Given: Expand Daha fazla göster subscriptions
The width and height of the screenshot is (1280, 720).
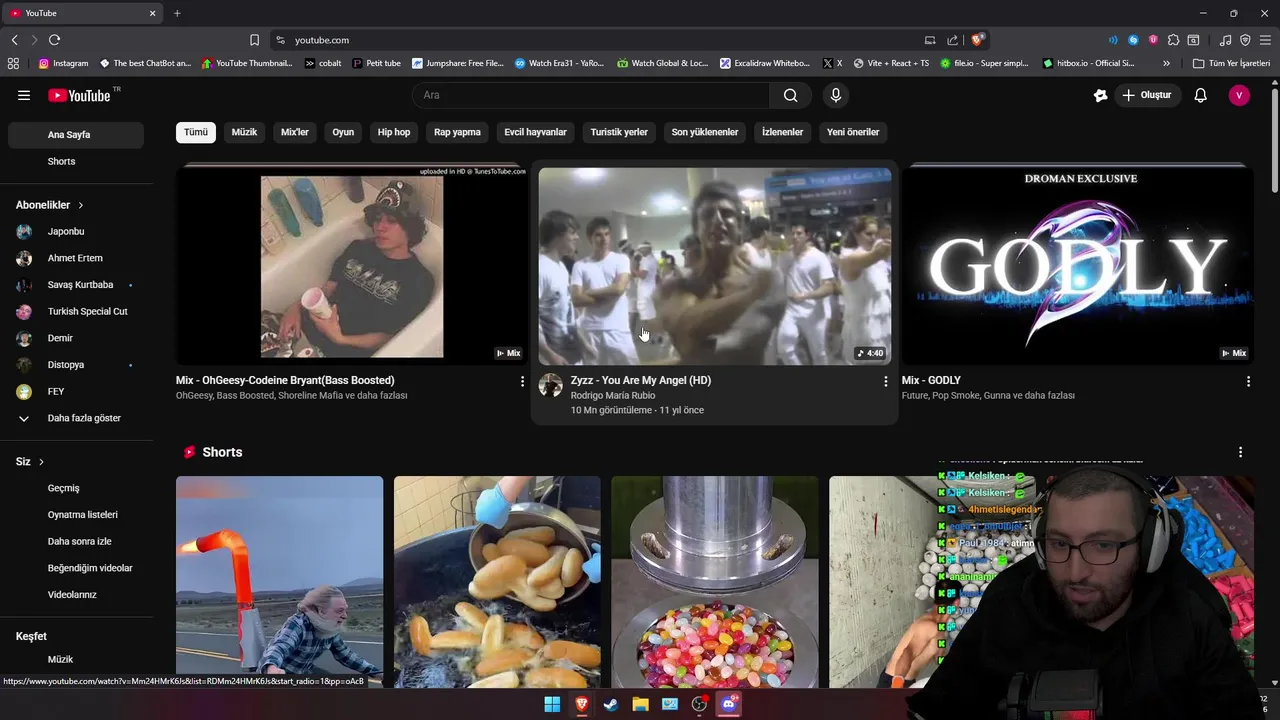Looking at the screenshot, I should pos(76,418).
